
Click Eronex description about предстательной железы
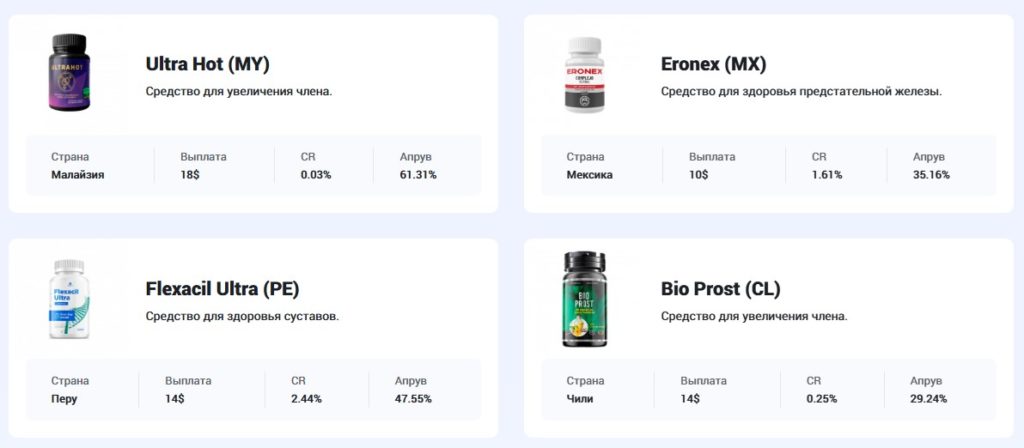[x=801, y=92]
